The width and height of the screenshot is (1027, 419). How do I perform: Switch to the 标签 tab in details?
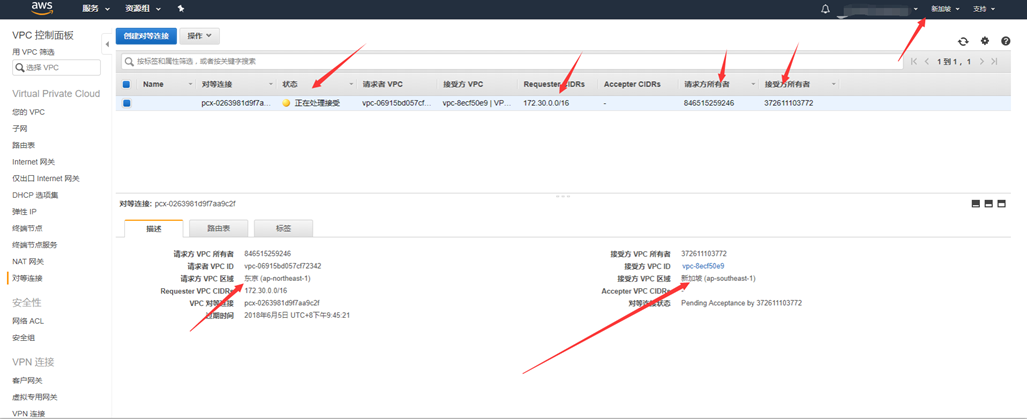[x=284, y=229]
